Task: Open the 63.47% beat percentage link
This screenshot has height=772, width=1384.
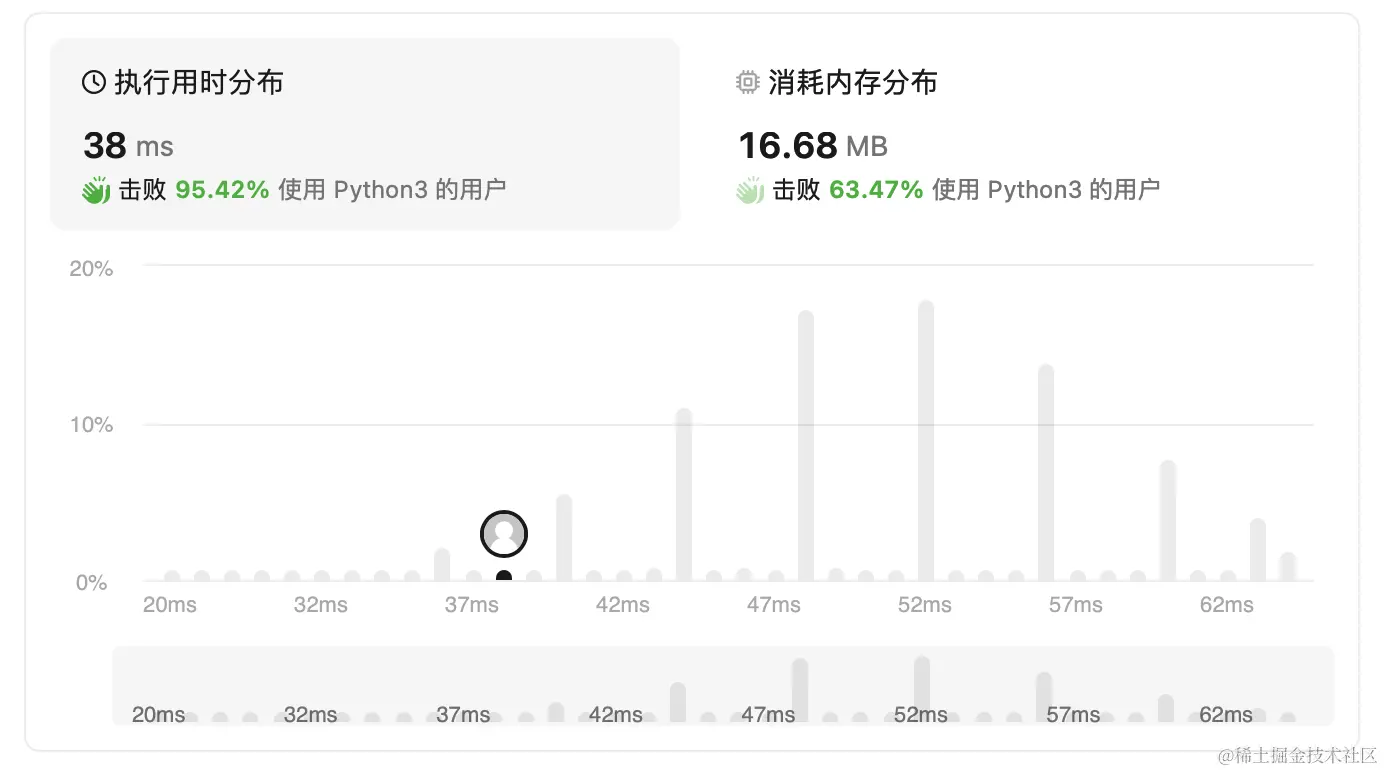Action: tap(876, 190)
